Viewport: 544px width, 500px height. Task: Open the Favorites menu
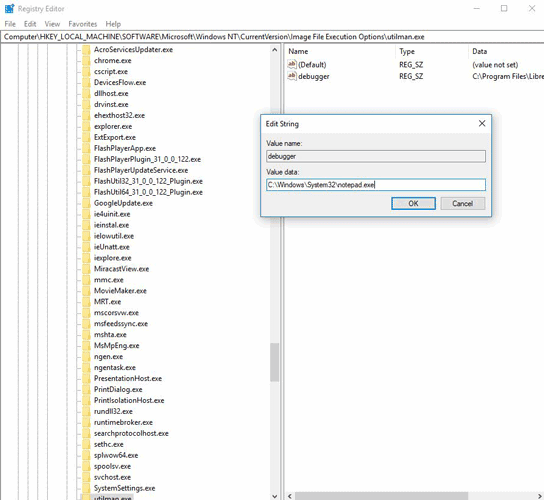pyautogui.click(x=83, y=24)
